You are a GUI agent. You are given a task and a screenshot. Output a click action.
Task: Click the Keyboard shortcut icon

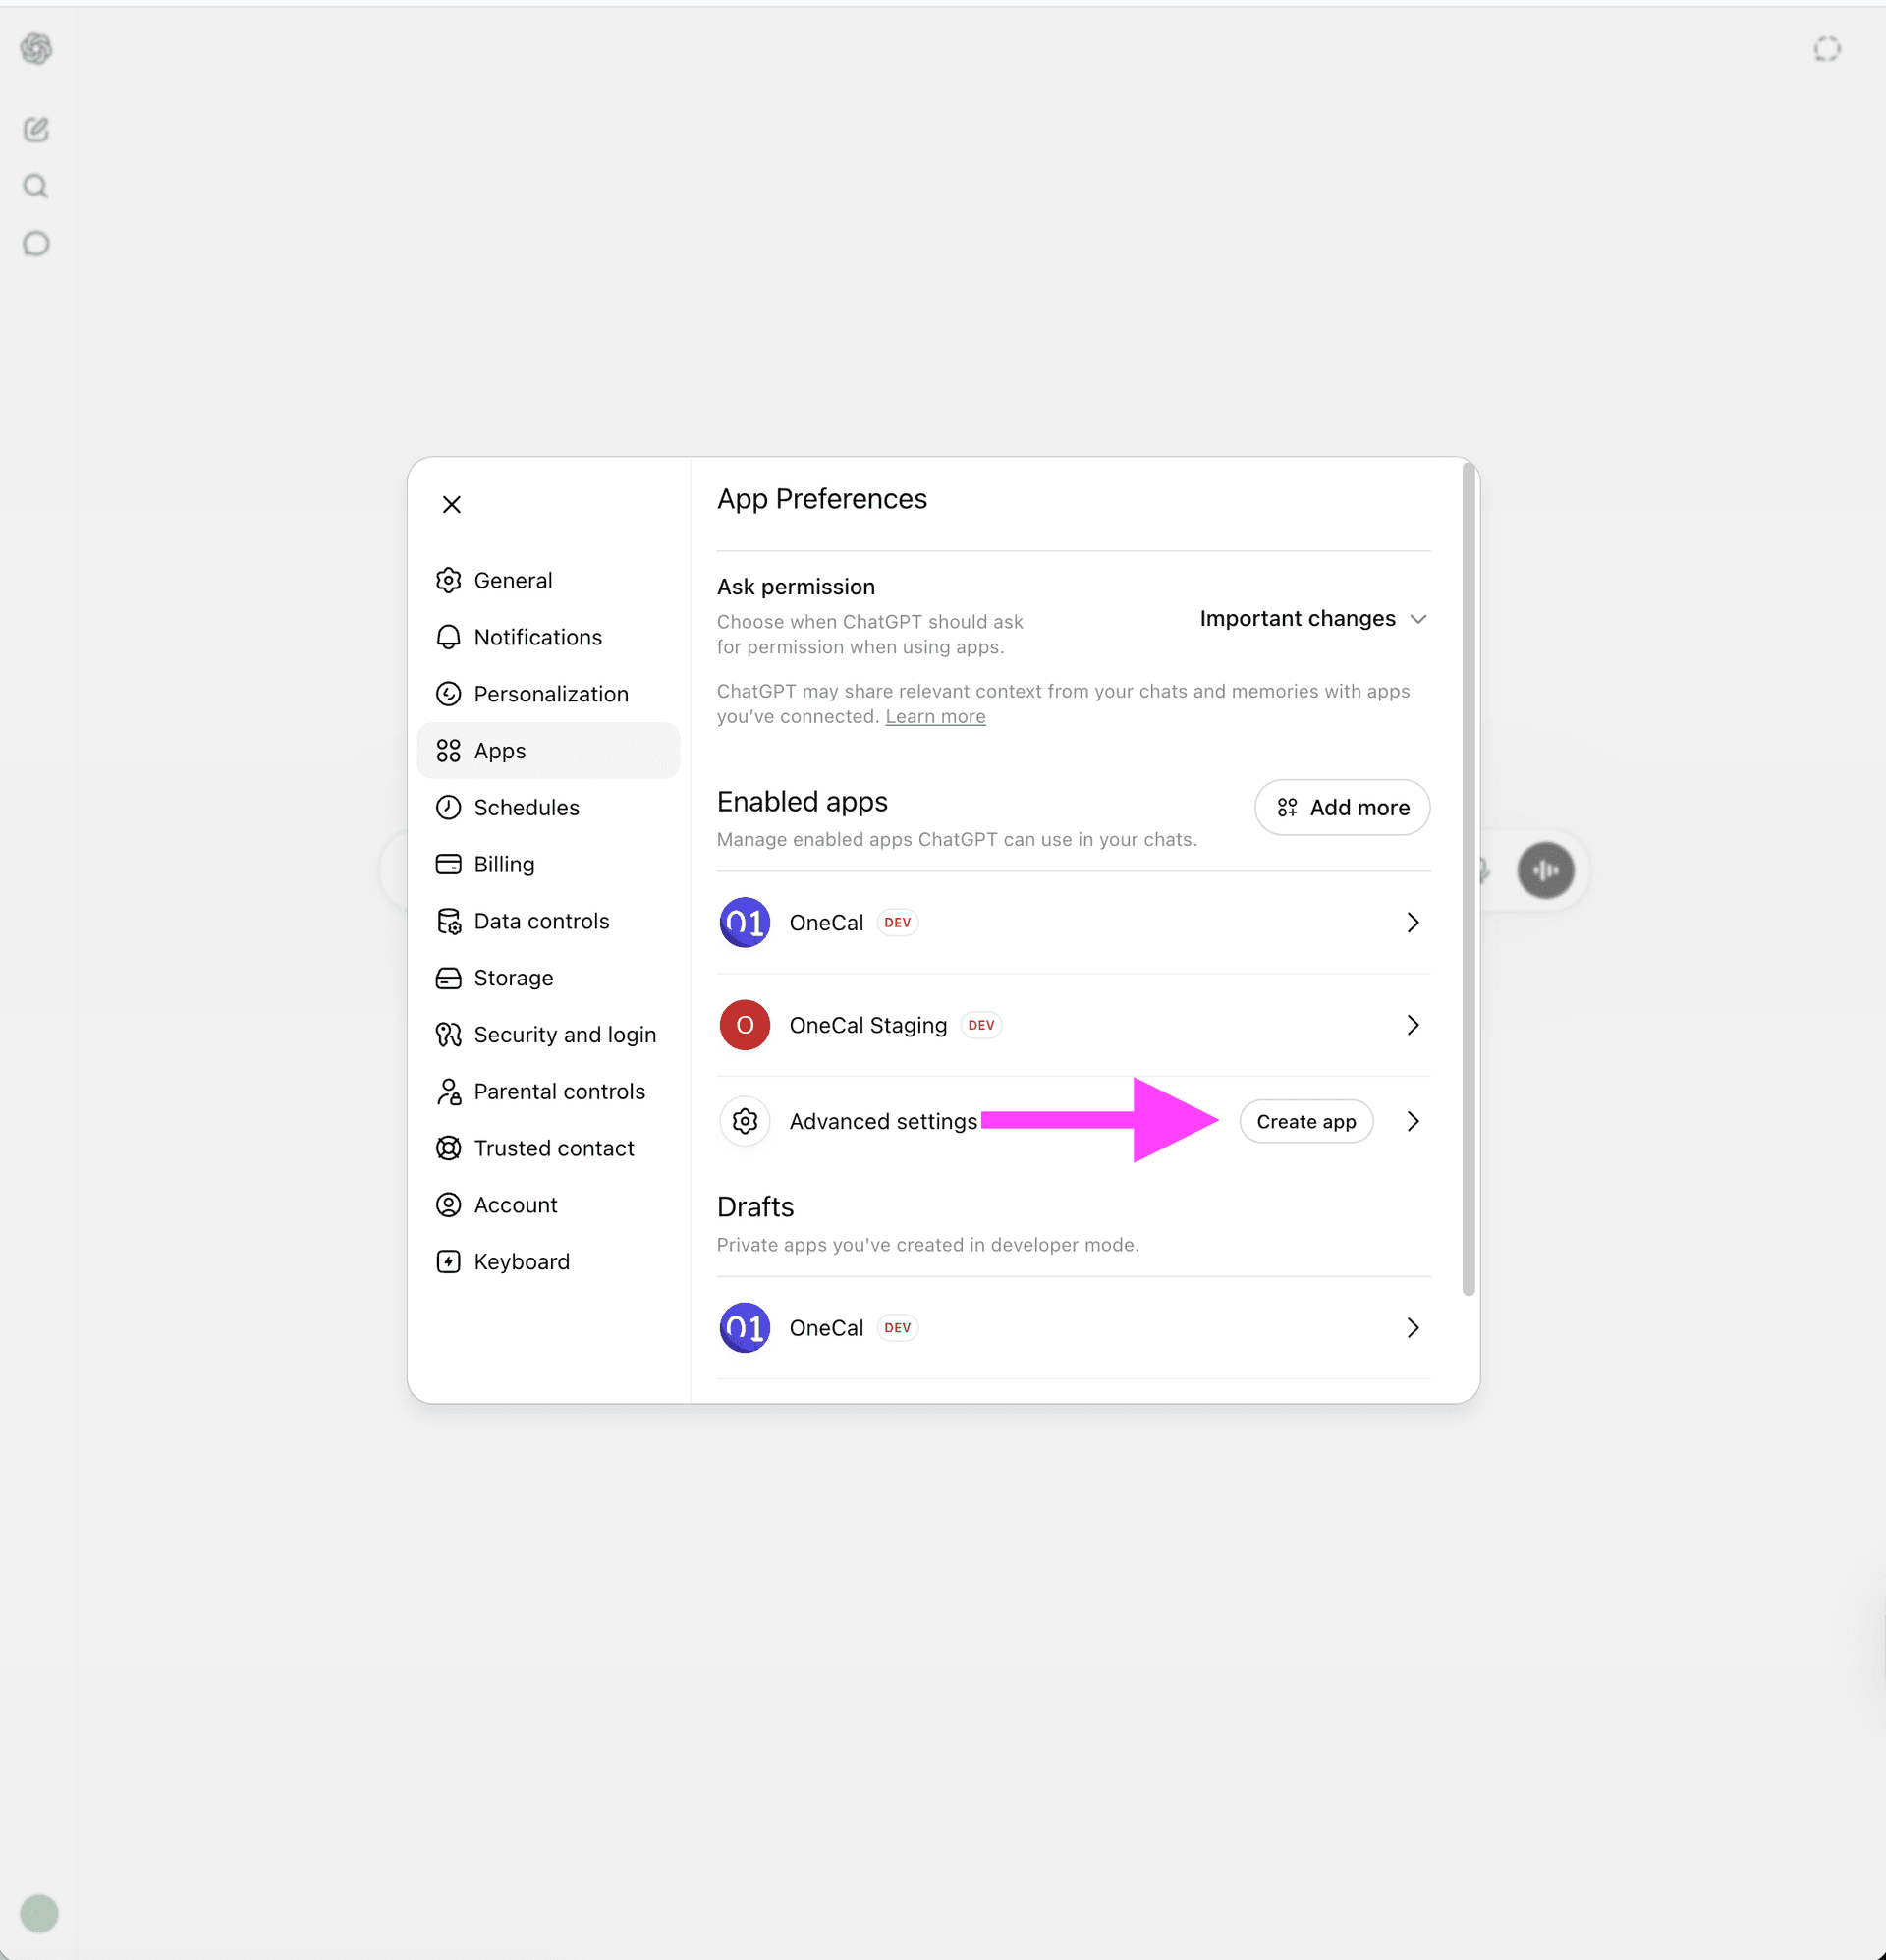(449, 1262)
